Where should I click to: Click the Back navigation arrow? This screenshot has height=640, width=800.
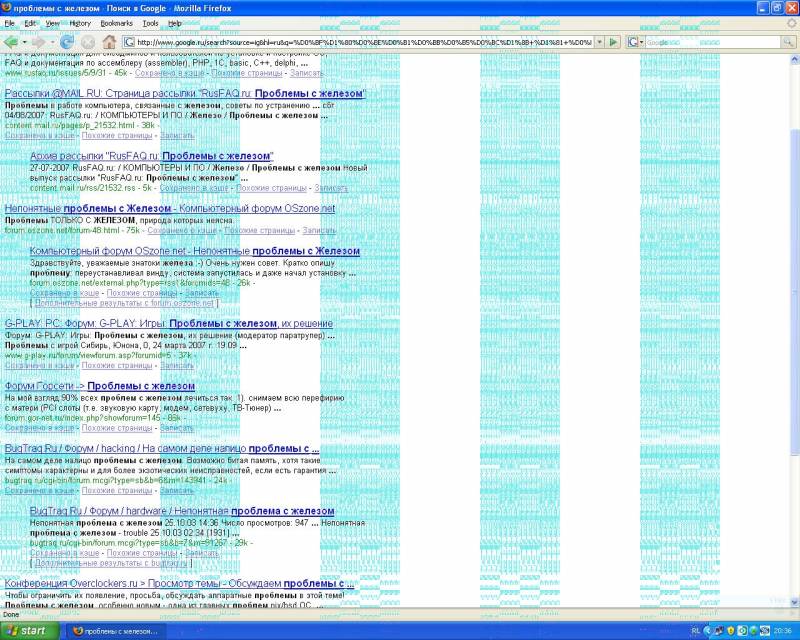11,42
